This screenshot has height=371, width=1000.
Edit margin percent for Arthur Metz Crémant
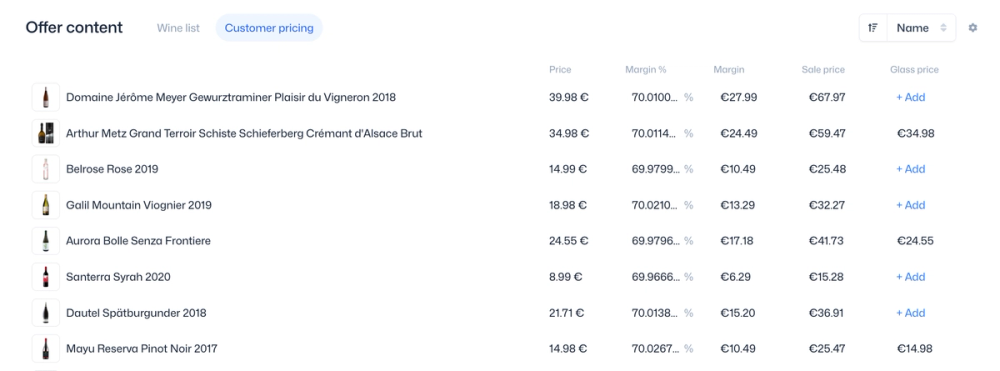[656, 133]
